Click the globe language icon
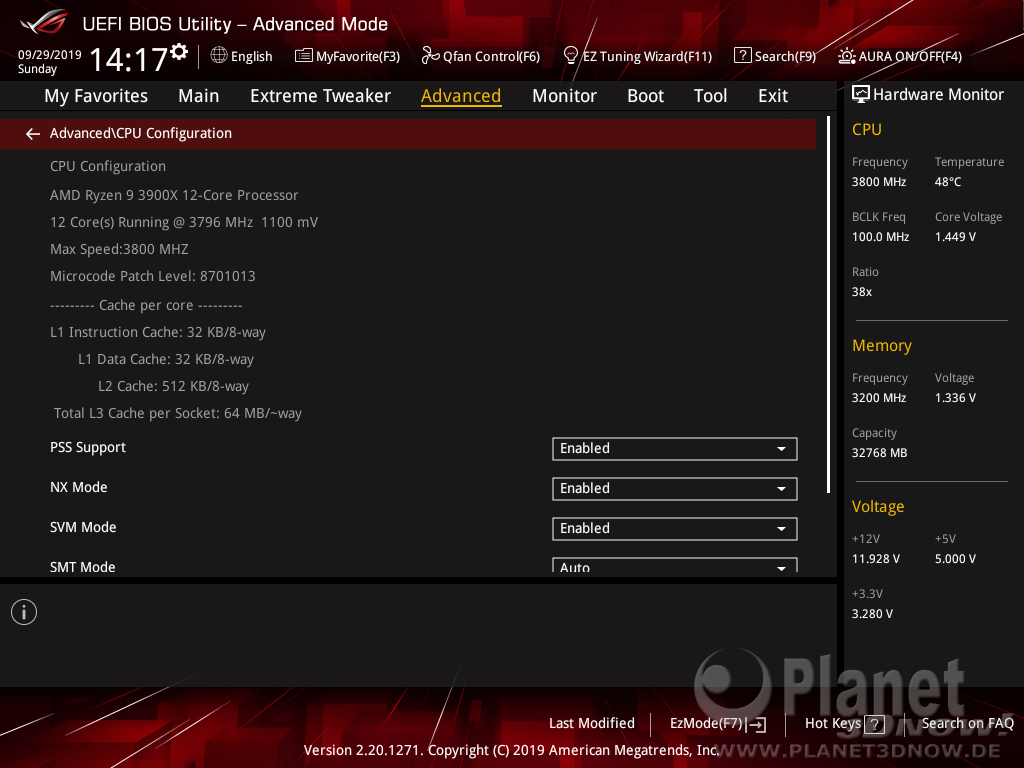 [219, 56]
